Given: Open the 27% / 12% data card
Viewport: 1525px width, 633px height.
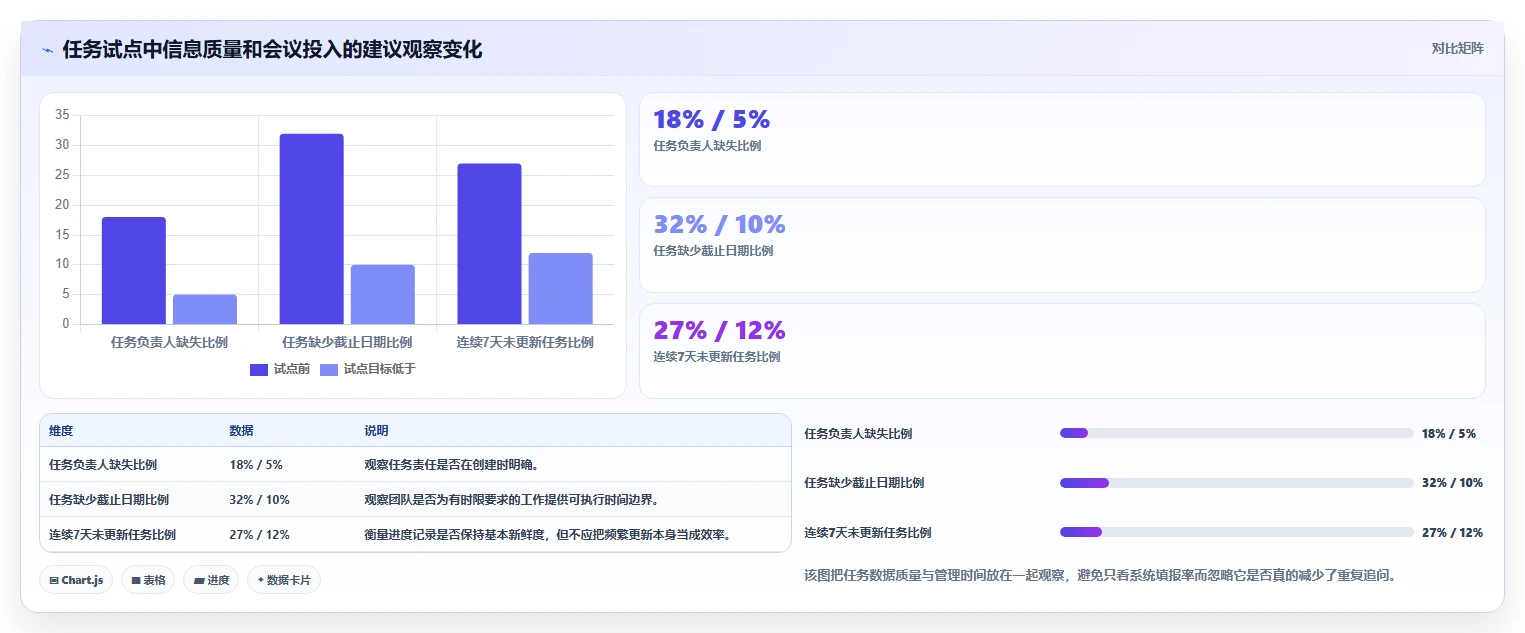Looking at the screenshot, I should 1062,351.
